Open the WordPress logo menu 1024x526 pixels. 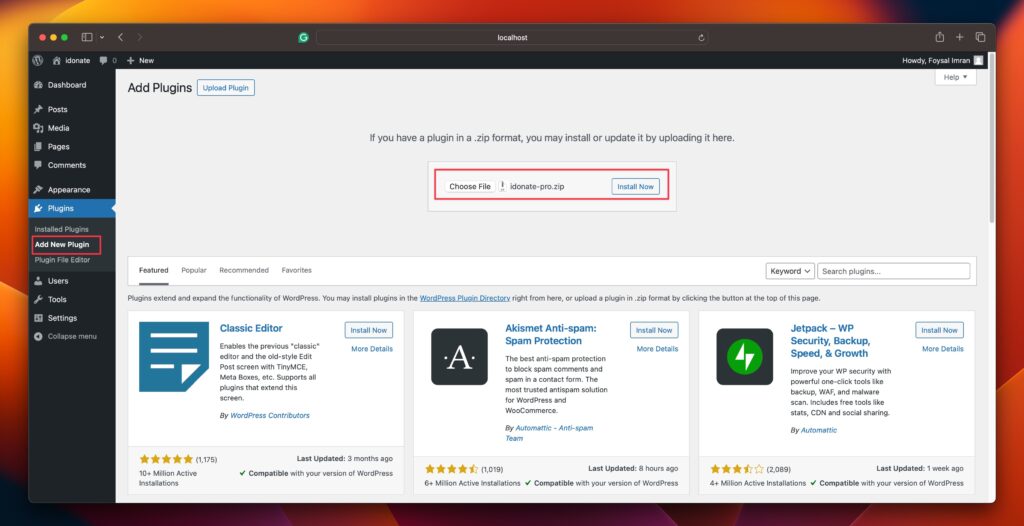38,60
